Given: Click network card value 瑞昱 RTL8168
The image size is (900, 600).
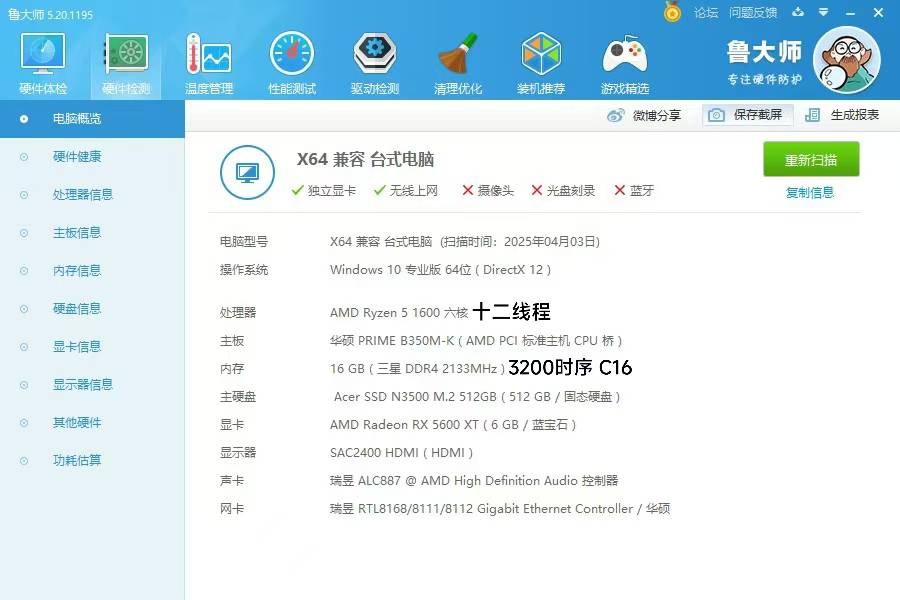Looking at the screenshot, I should 500,509.
